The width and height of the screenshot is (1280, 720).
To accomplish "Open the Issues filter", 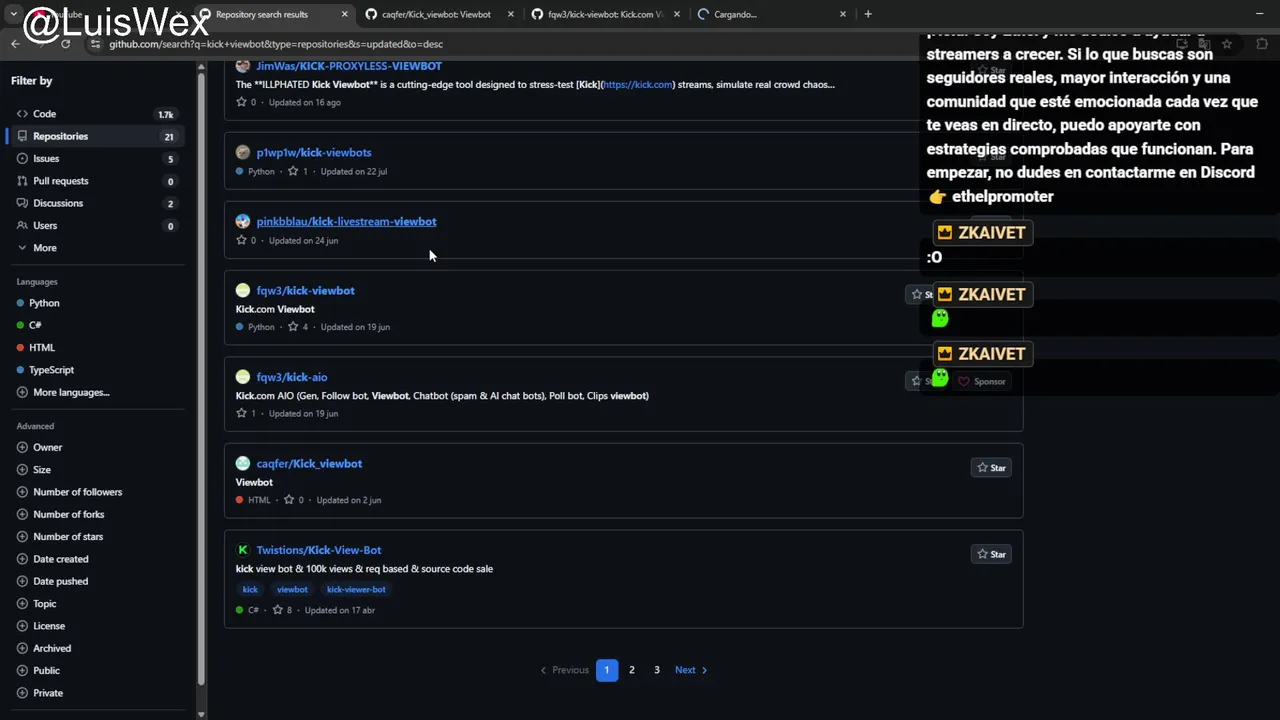I will pyautogui.click(x=96, y=158).
